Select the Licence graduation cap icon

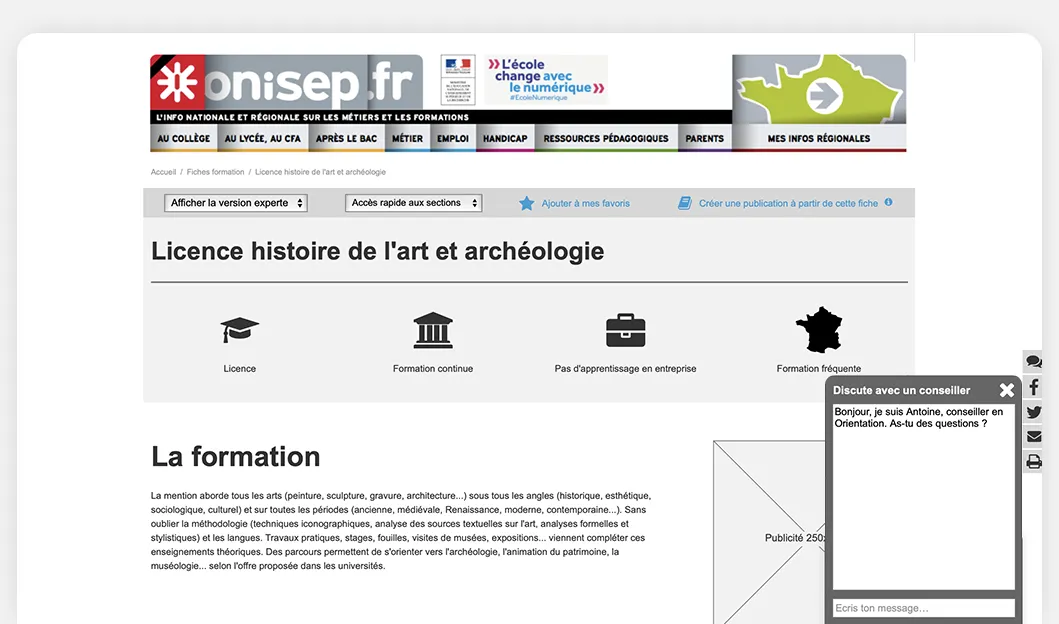pos(239,328)
